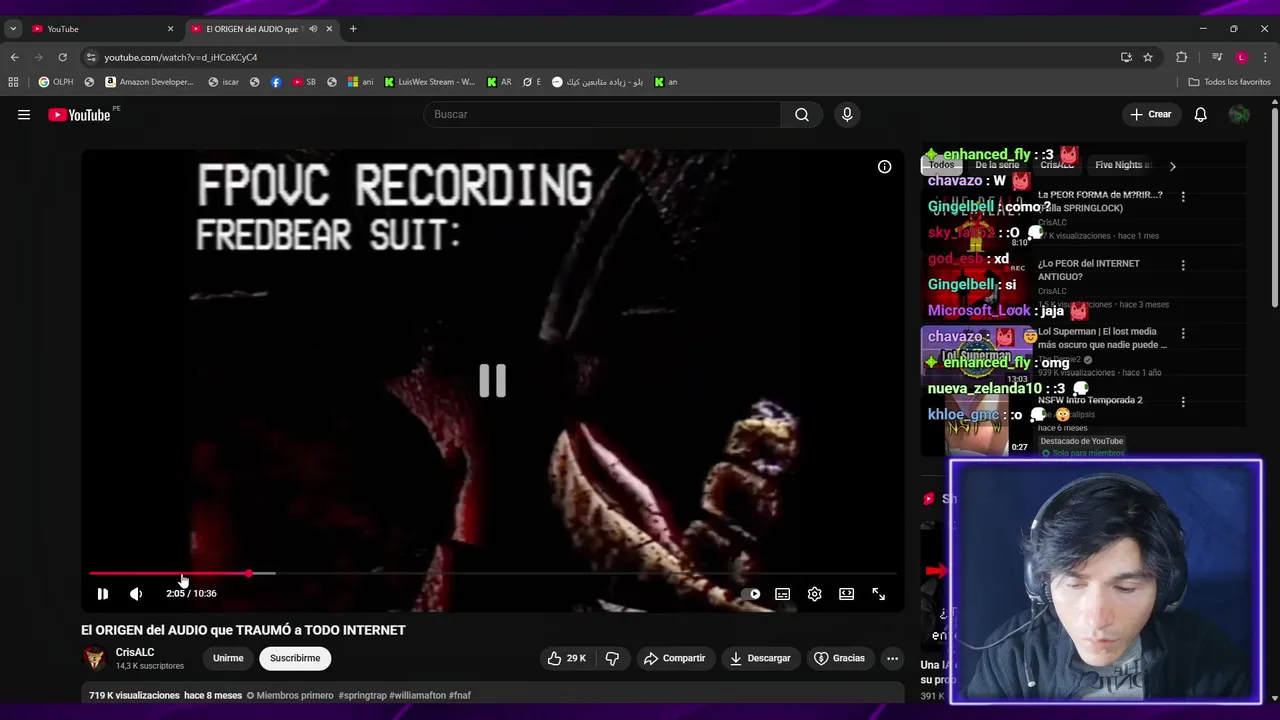Select the Todos filter chip

point(941,165)
